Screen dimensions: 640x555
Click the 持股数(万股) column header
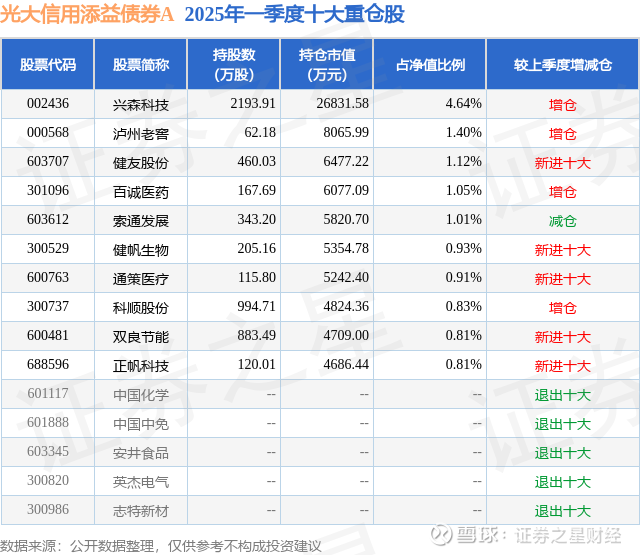point(234,64)
